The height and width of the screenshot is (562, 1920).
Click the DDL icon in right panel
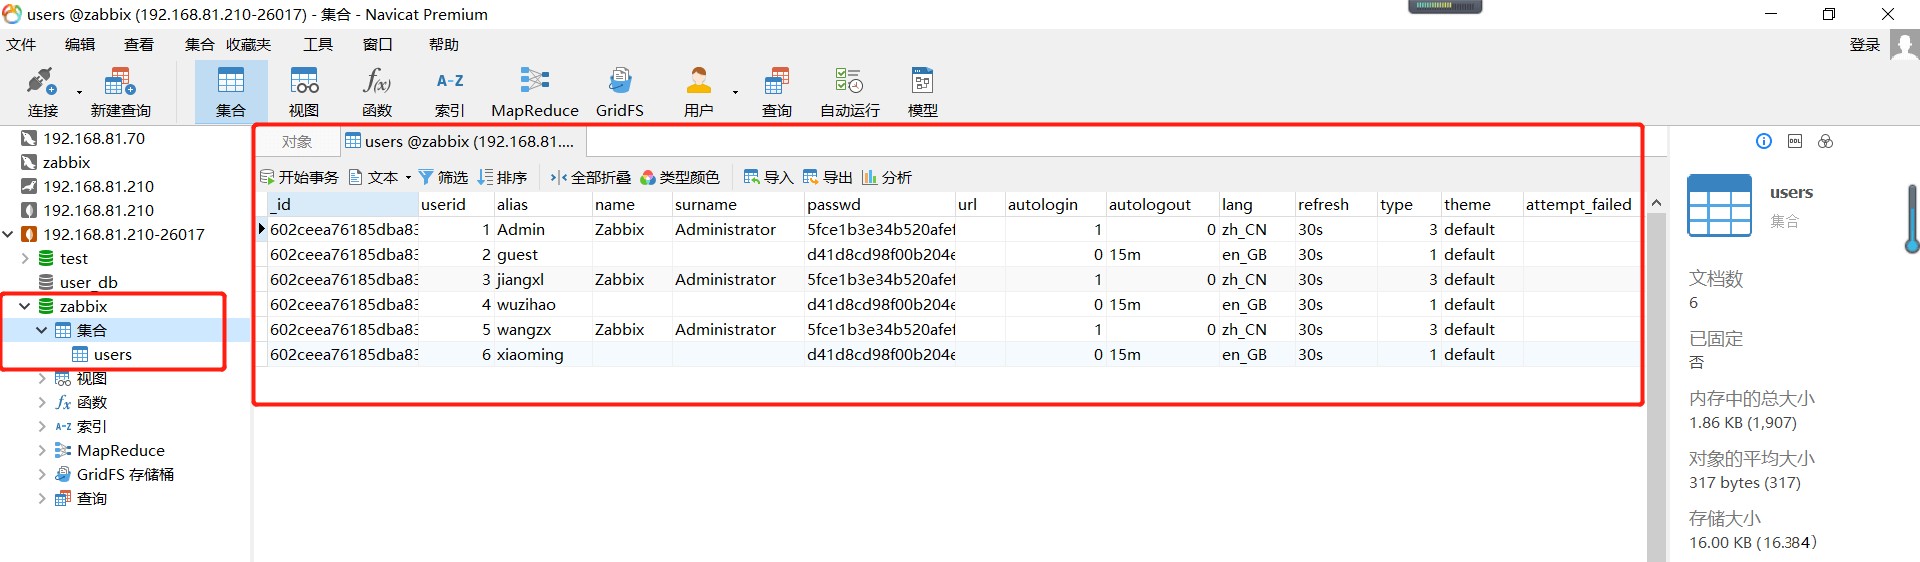1795,141
